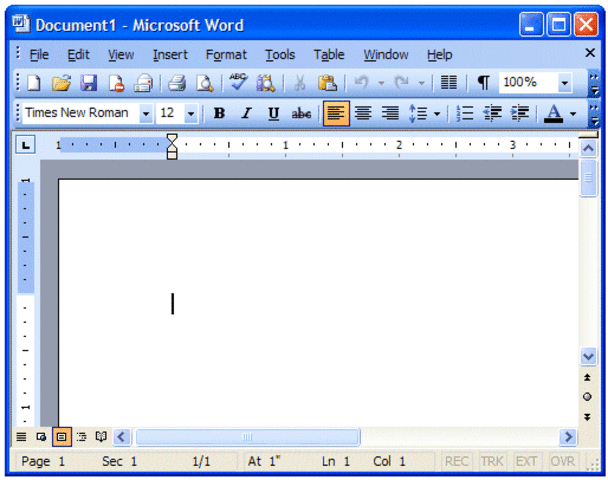Open the Edit menu

(x=78, y=55)
